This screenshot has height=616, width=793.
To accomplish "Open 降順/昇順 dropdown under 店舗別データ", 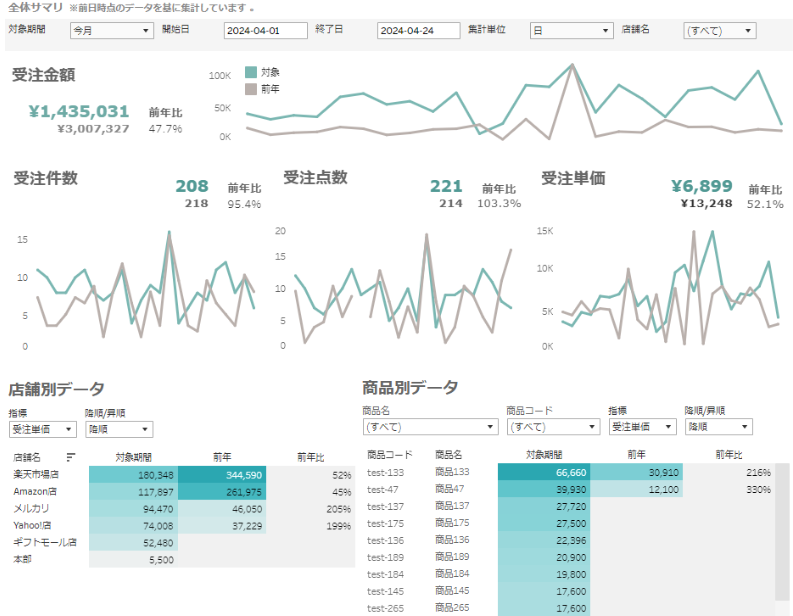I will 118,429.
